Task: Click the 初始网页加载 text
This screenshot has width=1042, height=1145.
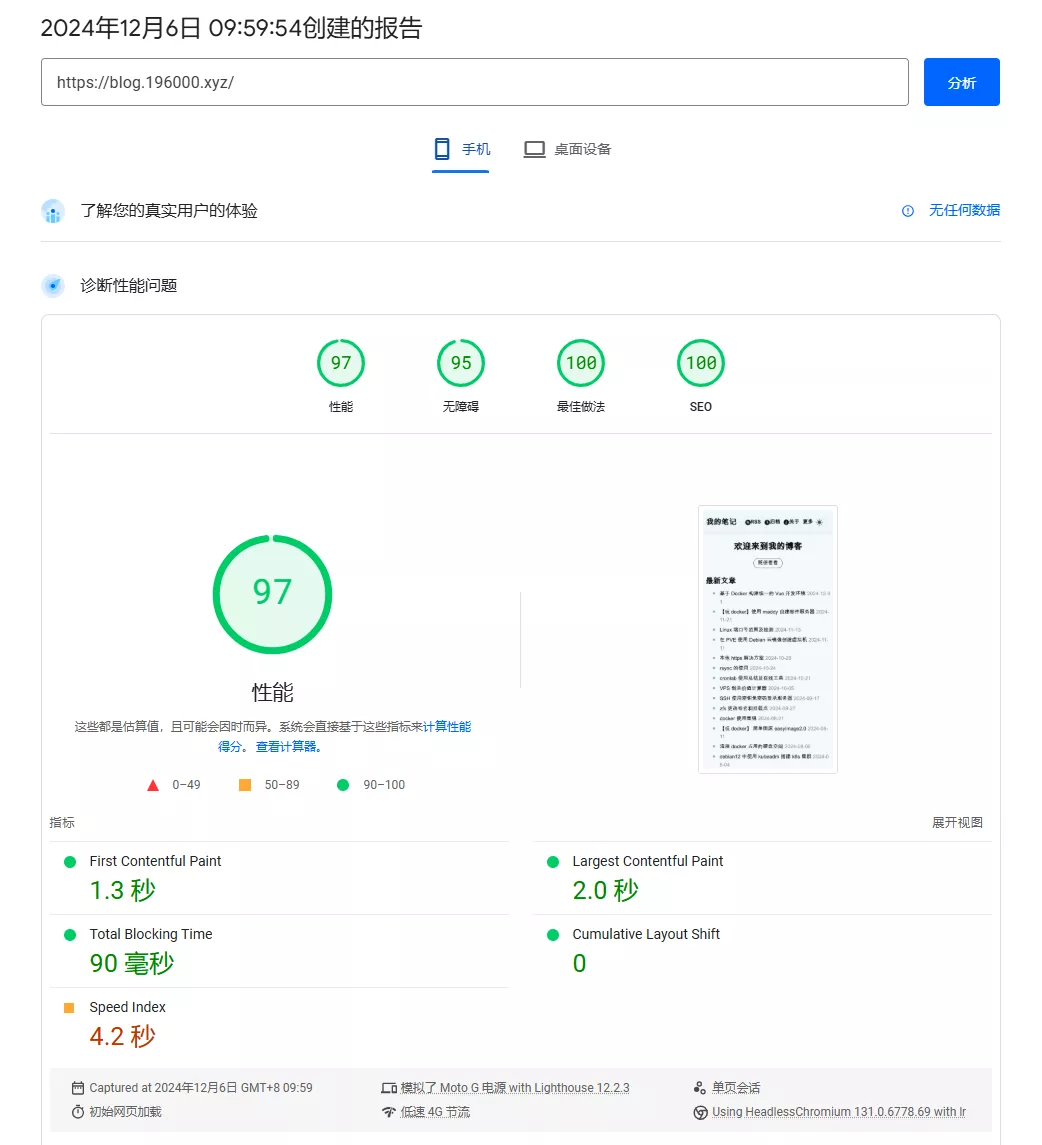Action: [125, 1111]
